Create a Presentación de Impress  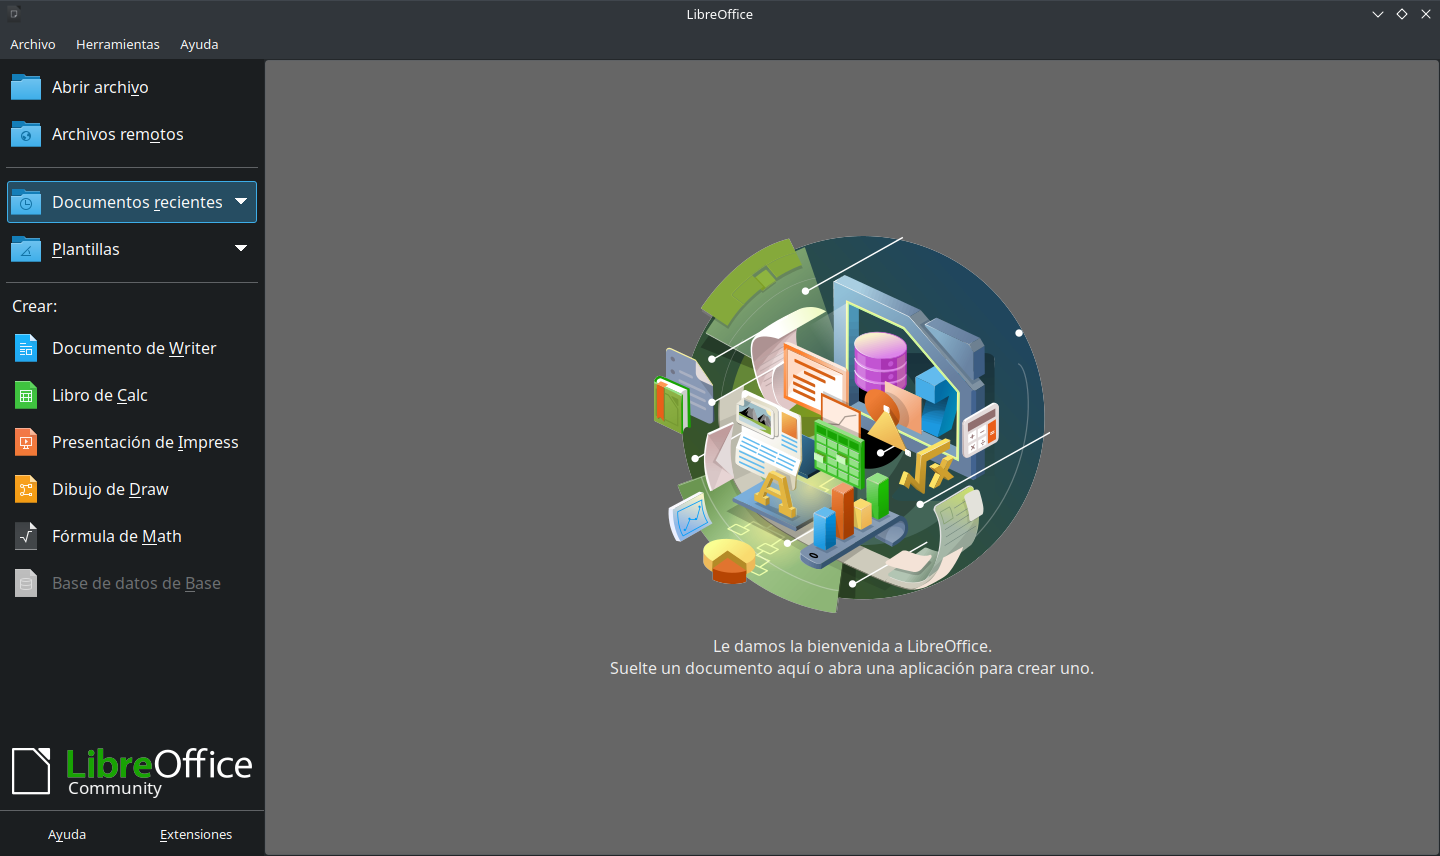click(x=132, y=442)
